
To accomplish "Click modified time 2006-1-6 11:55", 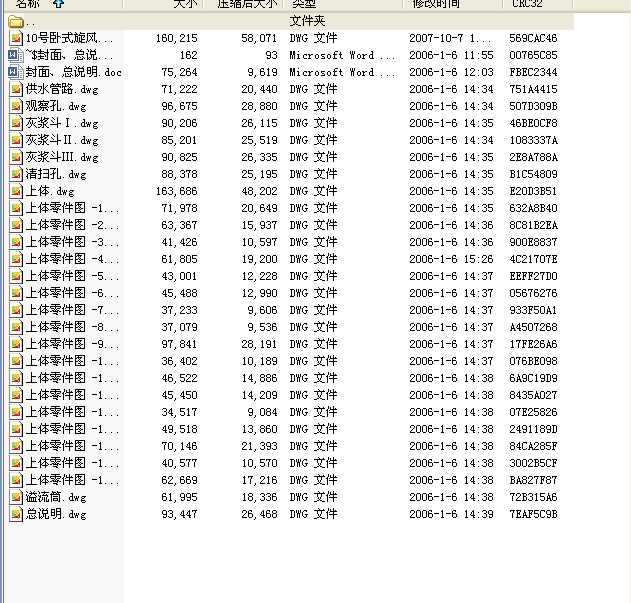I will (x=451, y=55).
